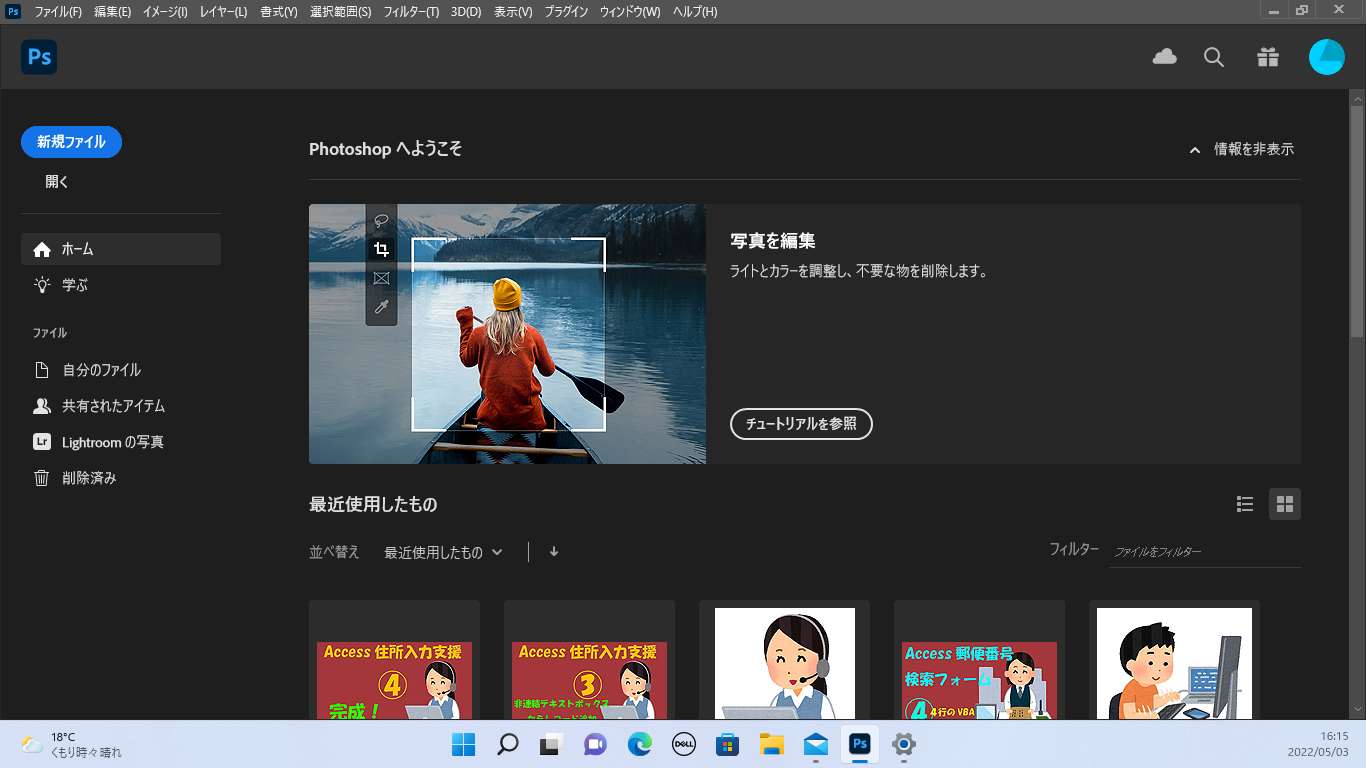Click the eyedropper icon on preview strip
The width and height of the screenshot is (1366, 768).
pyautogui.click(x=381, y=307)
